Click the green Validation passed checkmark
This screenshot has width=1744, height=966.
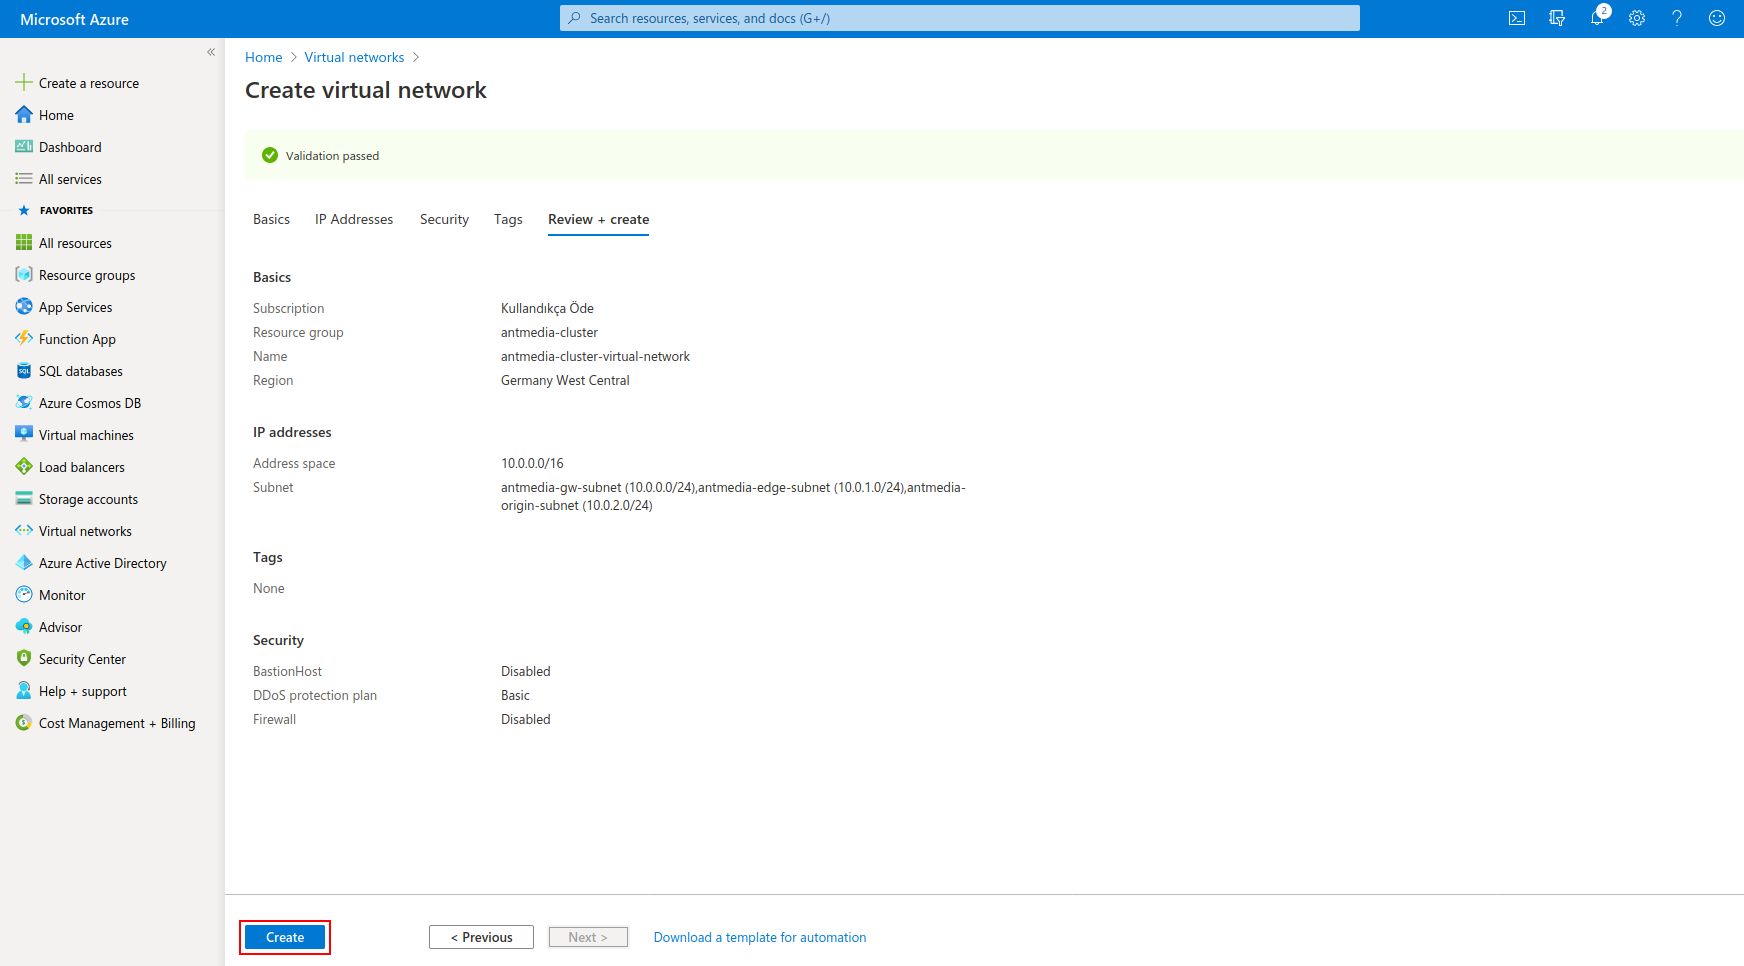coord(270,155)
